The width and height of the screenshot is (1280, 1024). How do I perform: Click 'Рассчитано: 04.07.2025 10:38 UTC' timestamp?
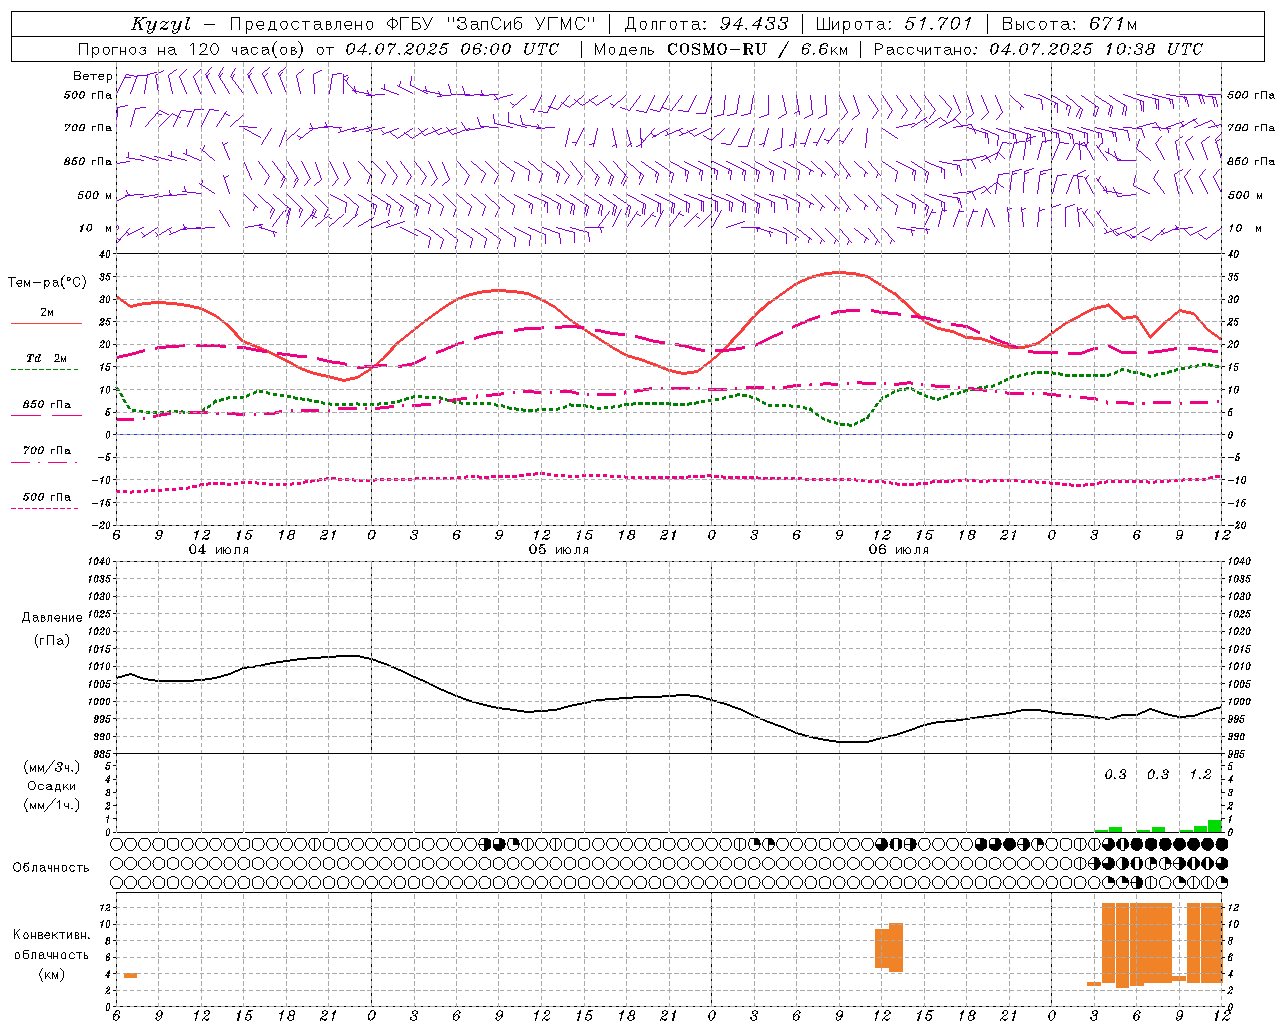(1038, 49)
